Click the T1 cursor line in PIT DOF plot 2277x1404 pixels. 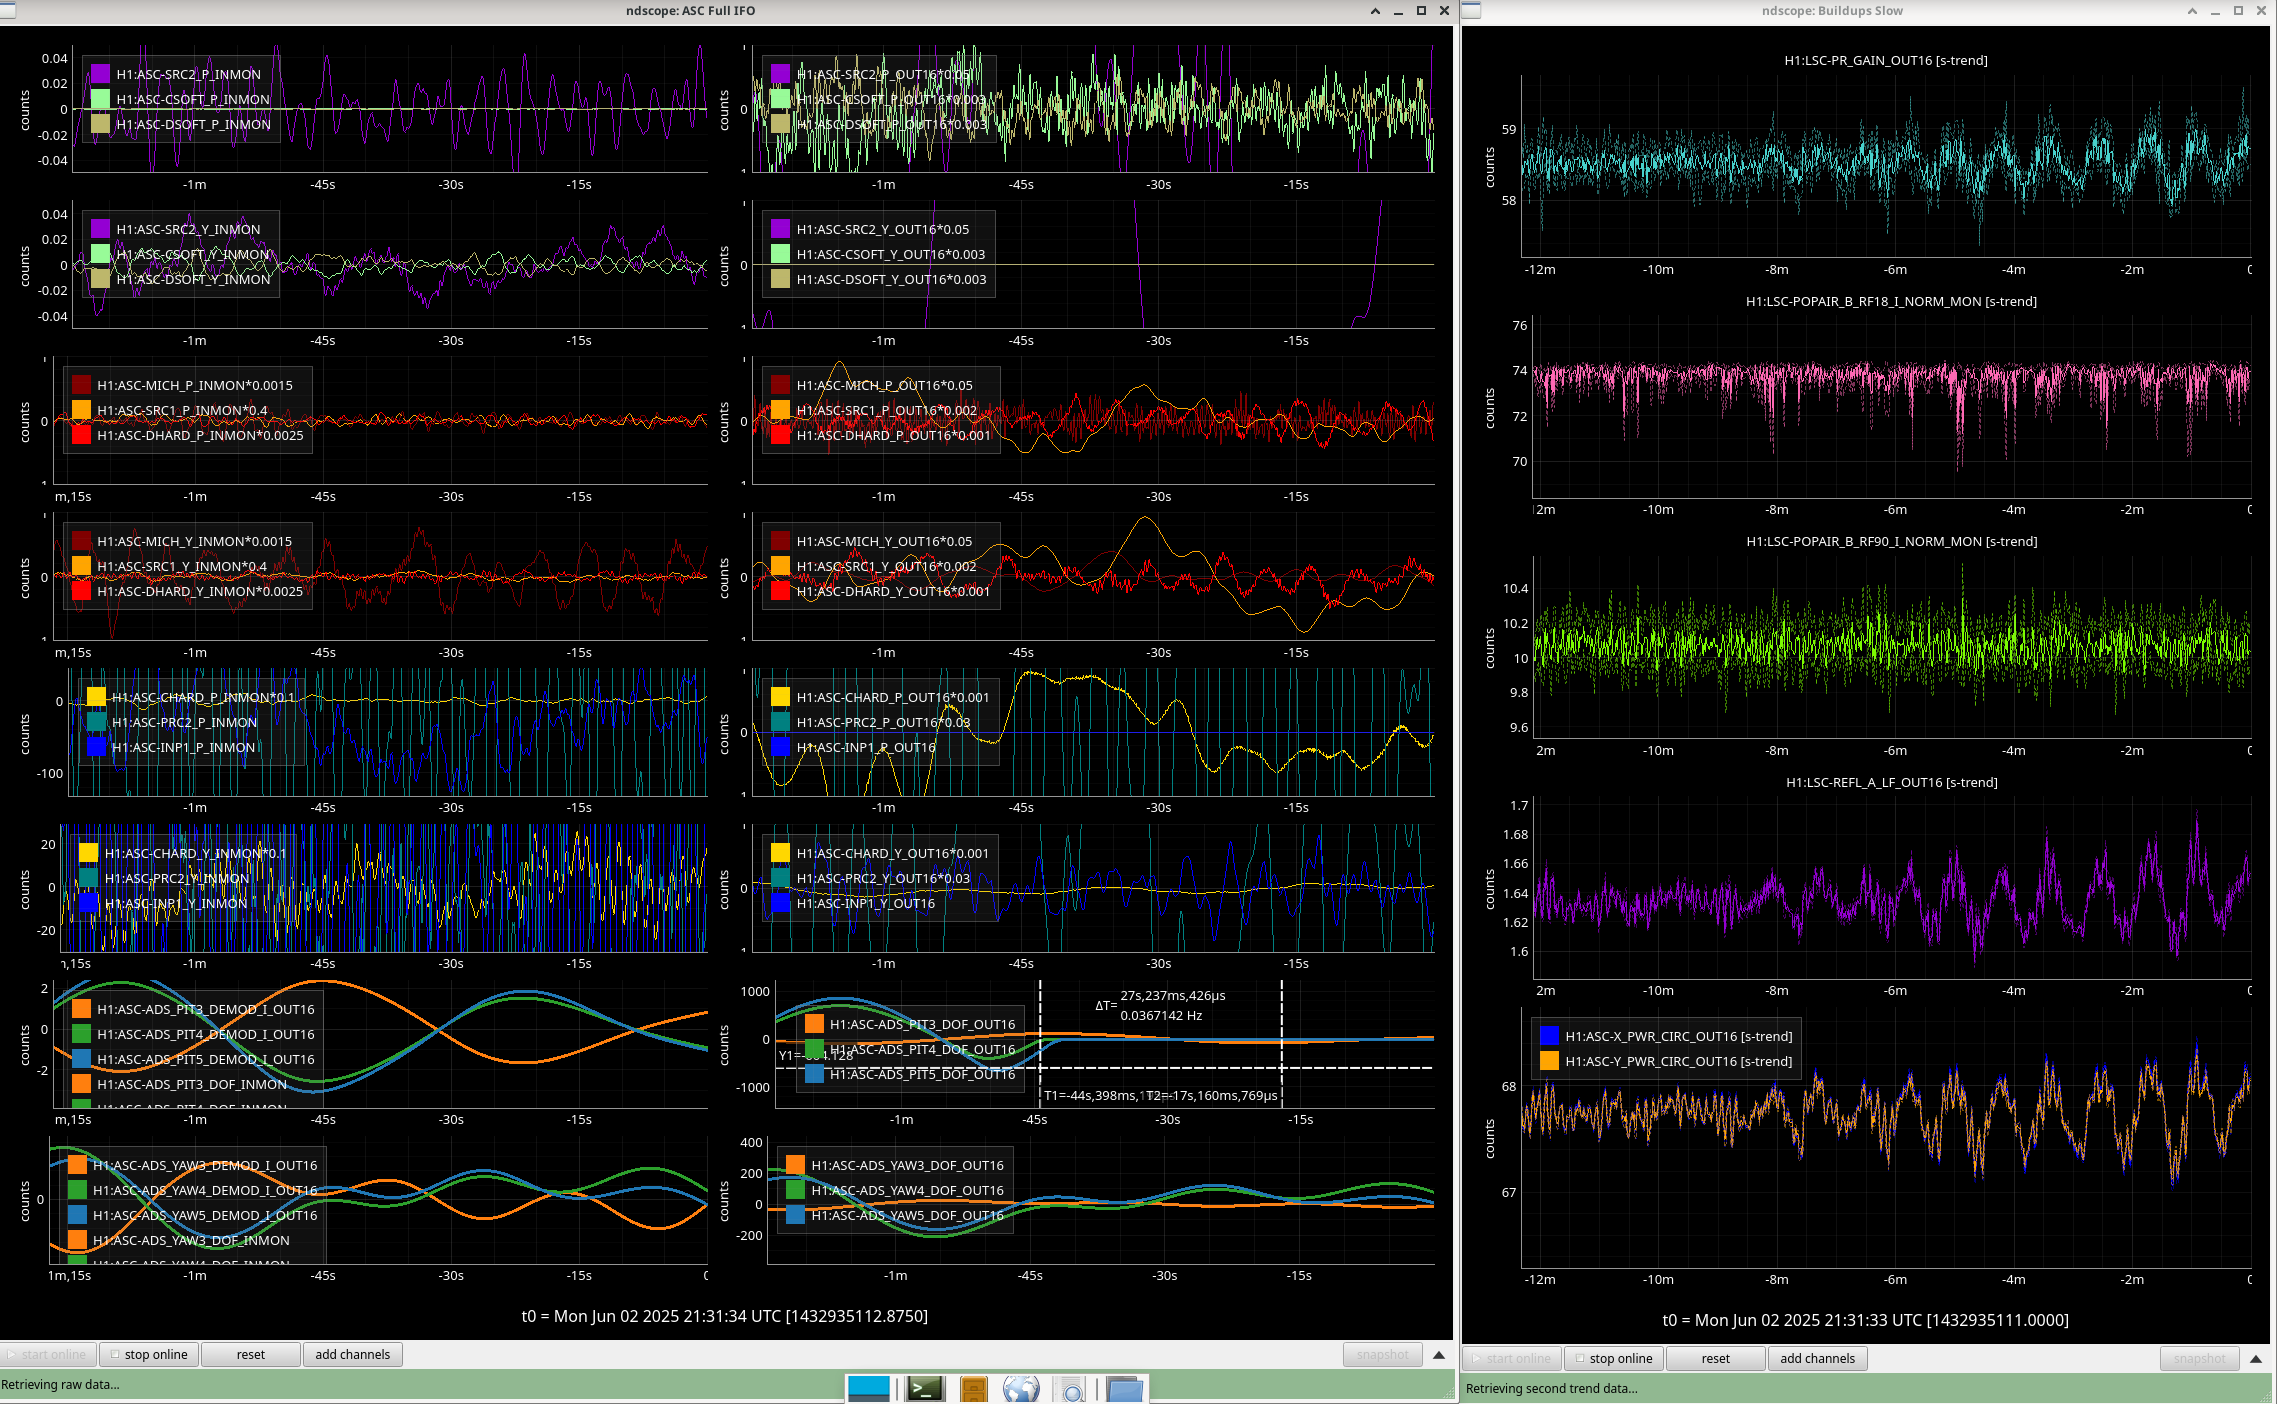1040,1043
